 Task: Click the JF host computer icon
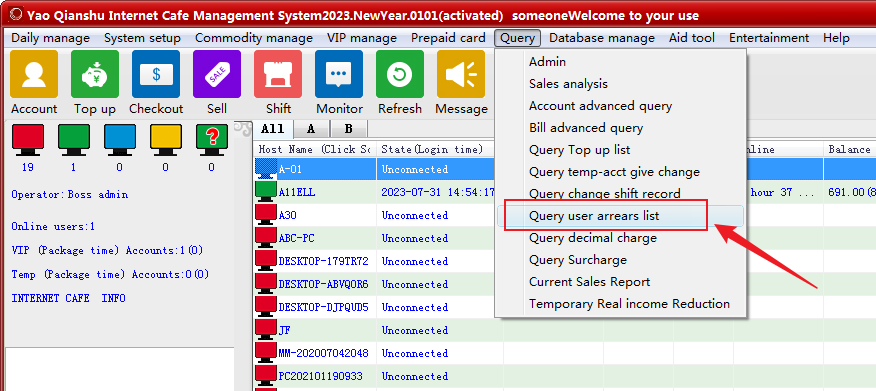(x=266, y=330)
